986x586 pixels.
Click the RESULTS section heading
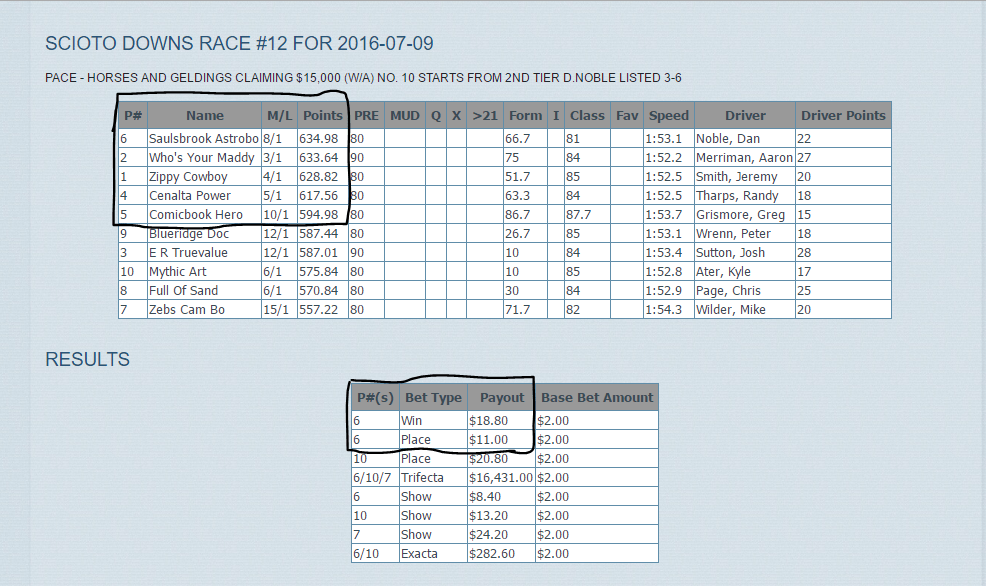coord(87,359)
